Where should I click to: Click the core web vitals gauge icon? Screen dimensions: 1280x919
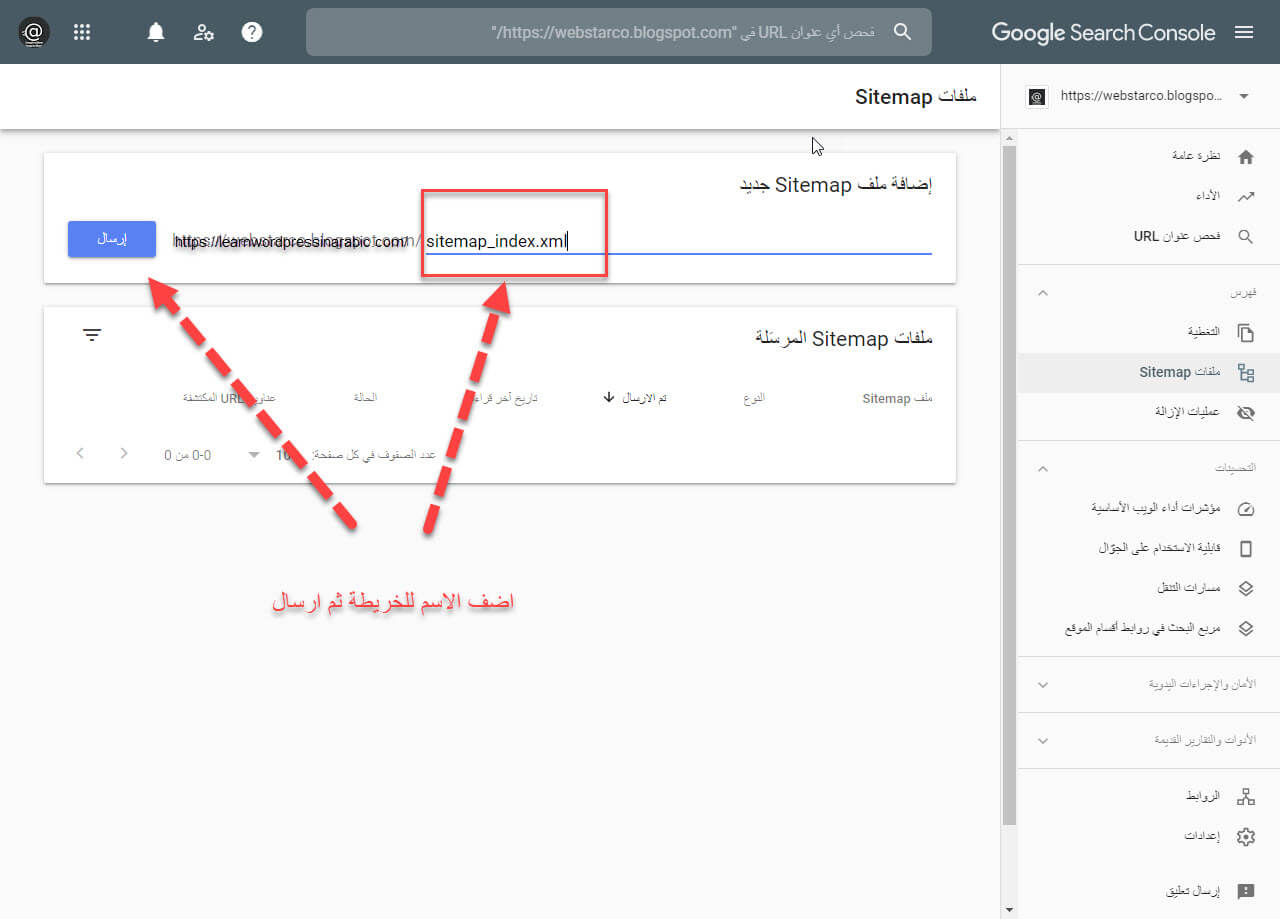pos(1245,509)
